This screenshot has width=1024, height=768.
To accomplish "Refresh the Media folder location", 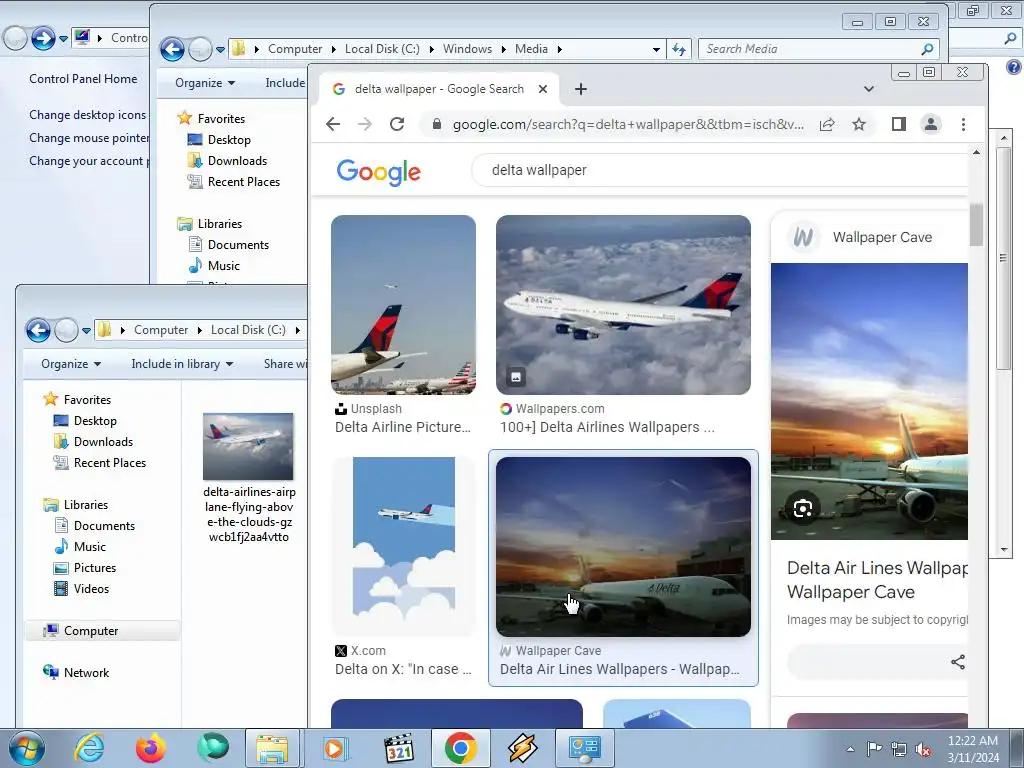I will click(x=679, y=49).
